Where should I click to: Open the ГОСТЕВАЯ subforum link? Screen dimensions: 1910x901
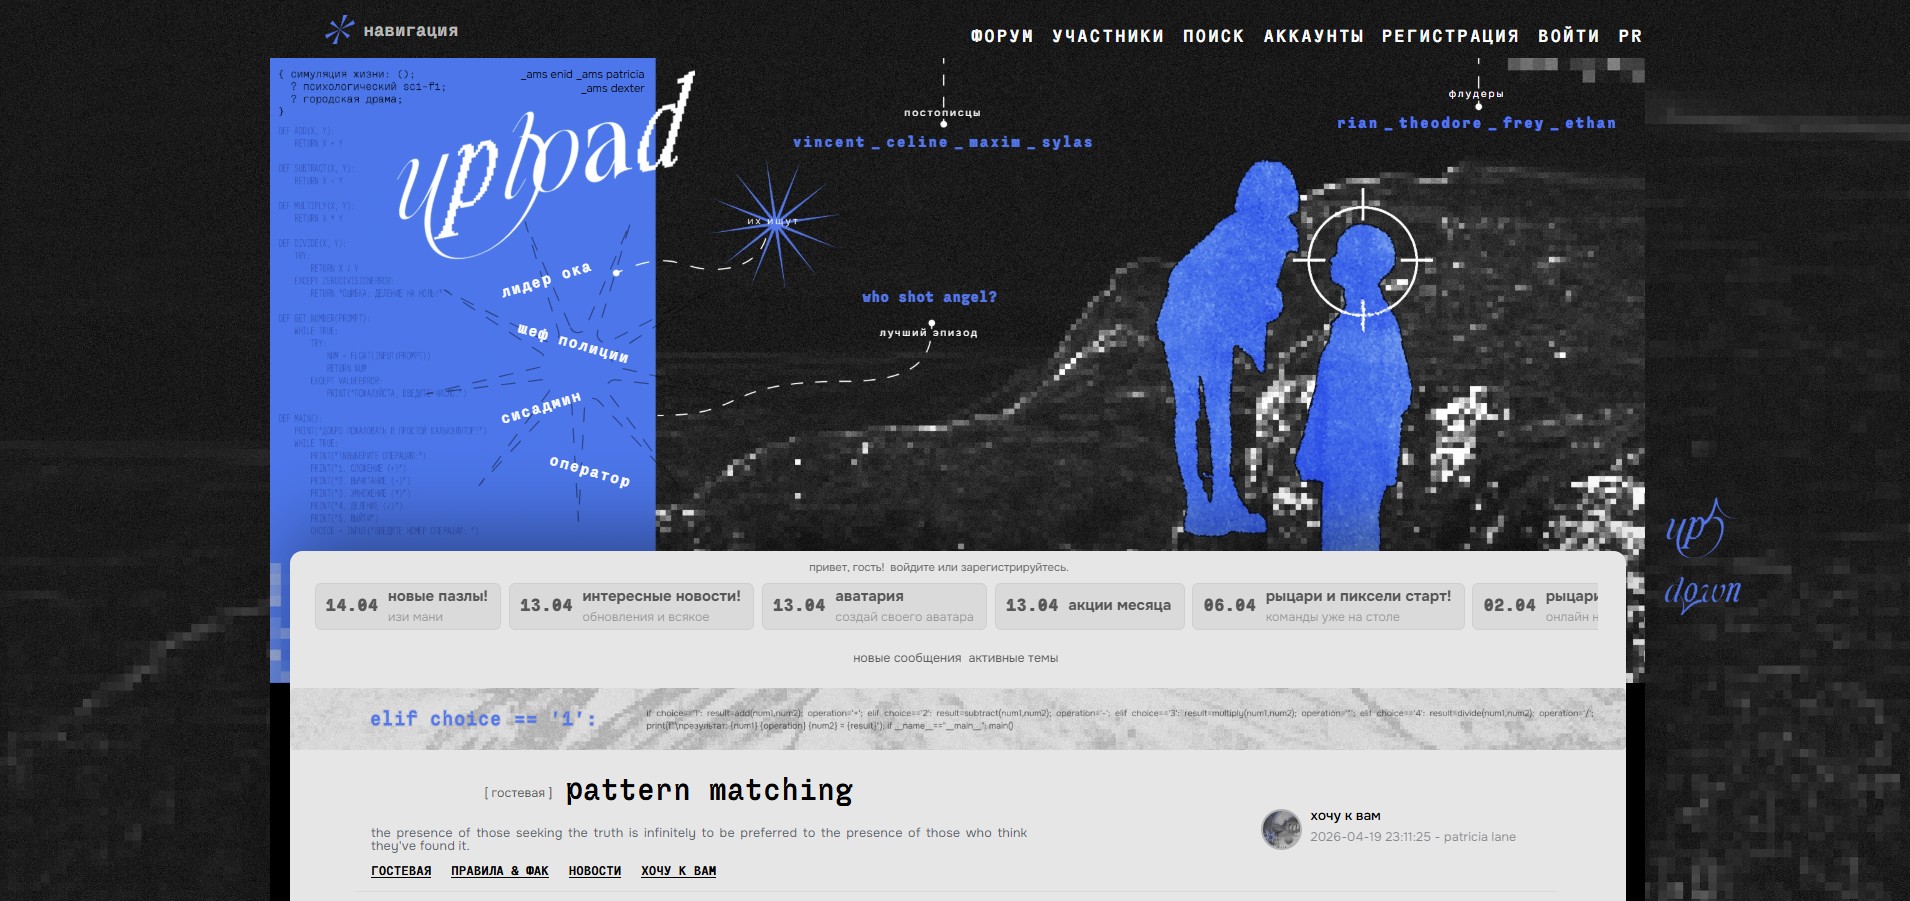(x=401, y=871)
